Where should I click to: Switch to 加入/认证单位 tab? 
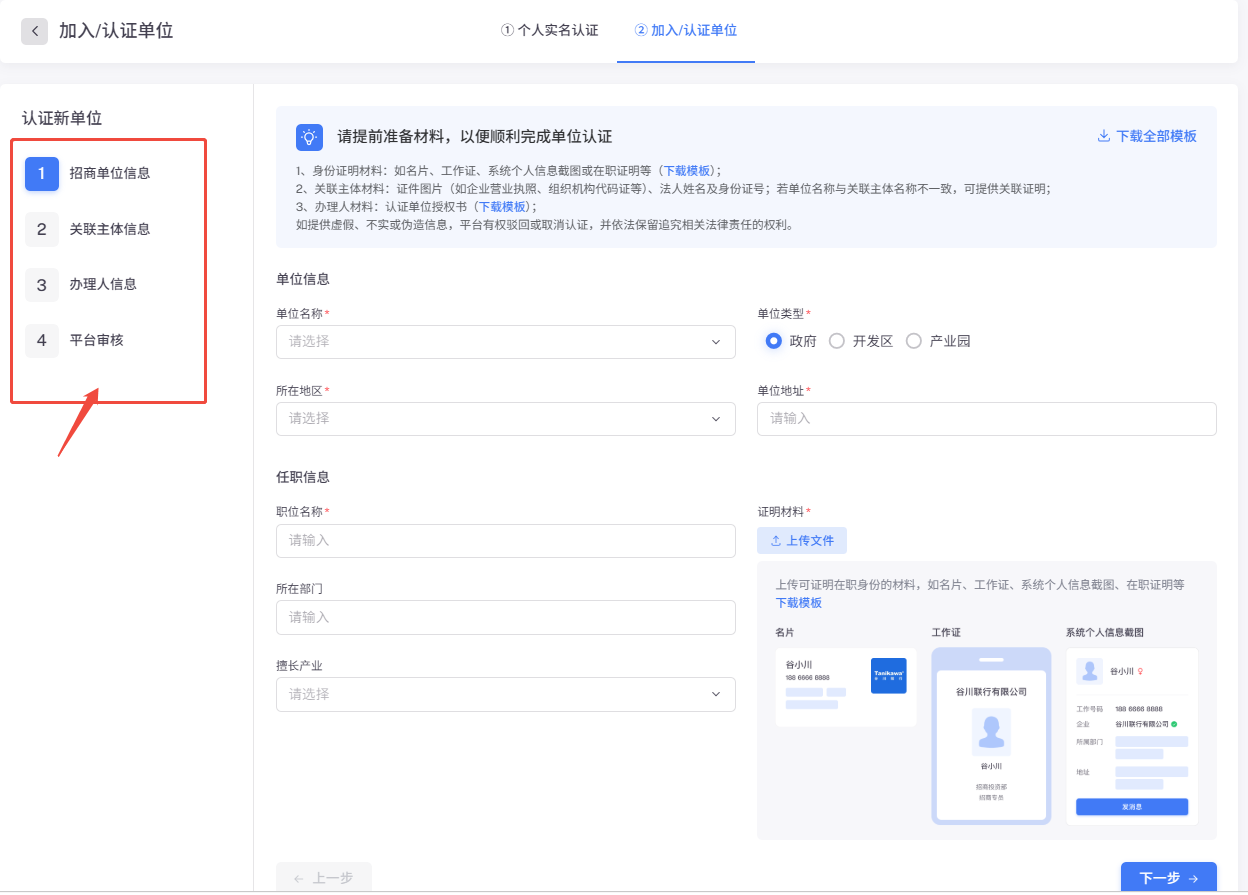coord(686,30)
